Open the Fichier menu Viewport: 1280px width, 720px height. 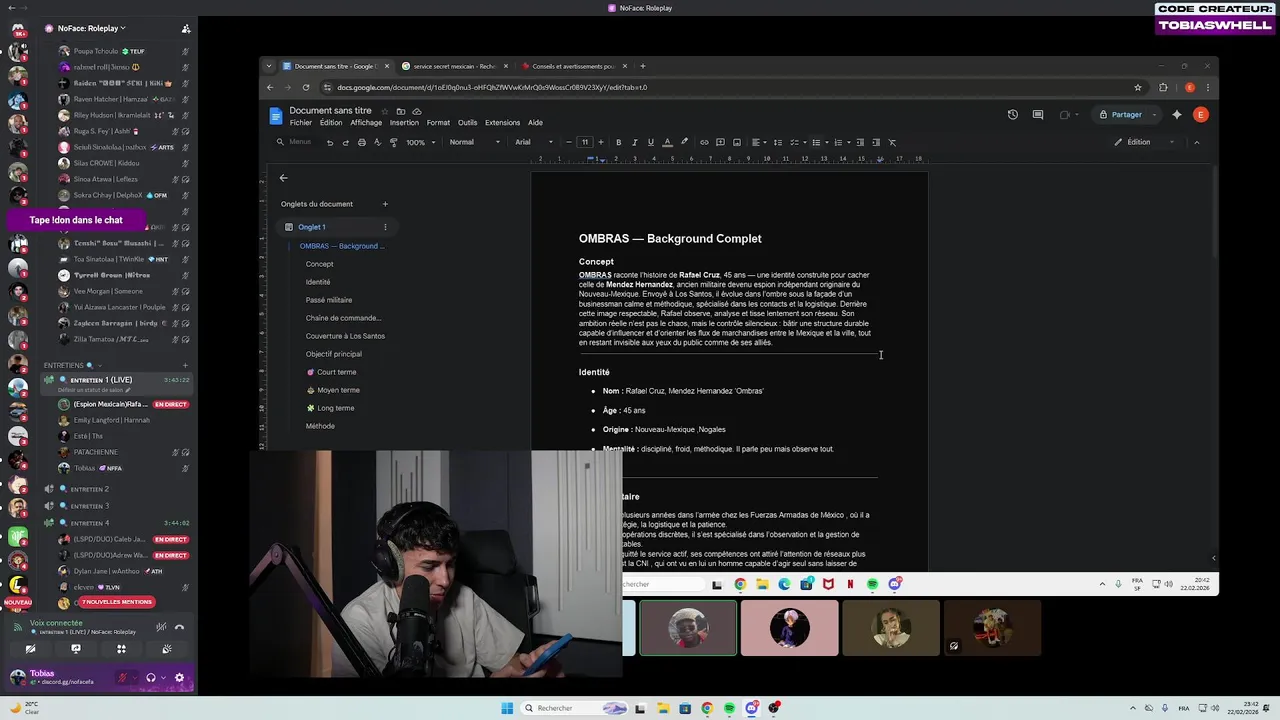click(301, 123)
